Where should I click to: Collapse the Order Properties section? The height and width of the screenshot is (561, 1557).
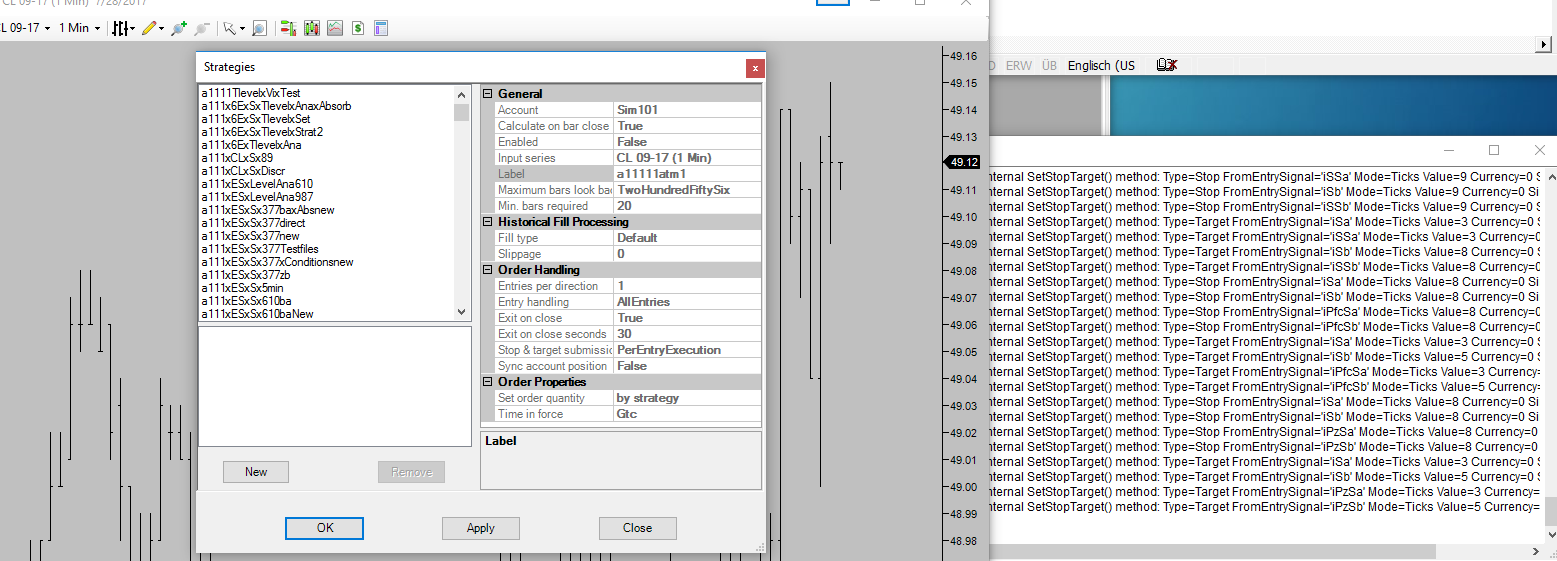(x=488, y=382)
